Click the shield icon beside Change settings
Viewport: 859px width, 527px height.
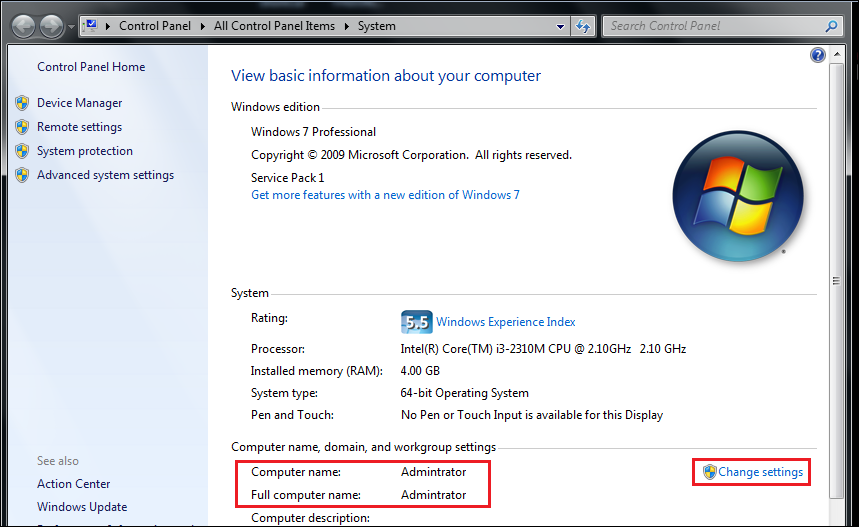tap(709, 472)
